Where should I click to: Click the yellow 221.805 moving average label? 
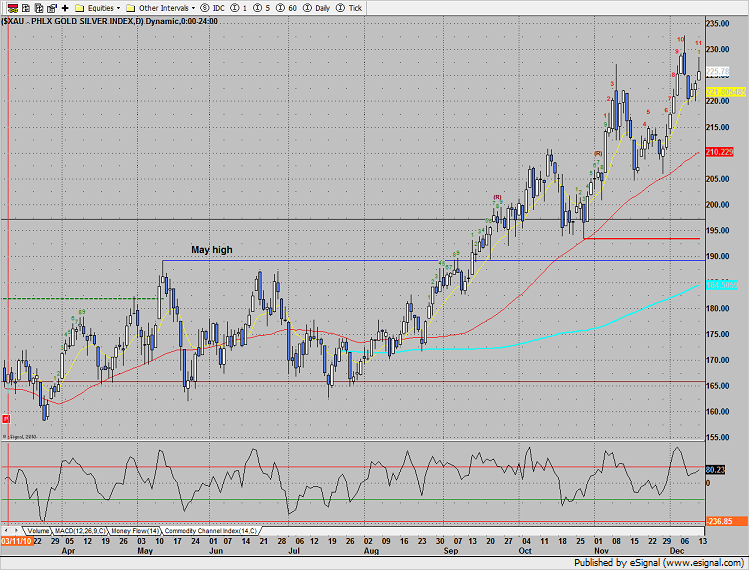pos(726,92)
